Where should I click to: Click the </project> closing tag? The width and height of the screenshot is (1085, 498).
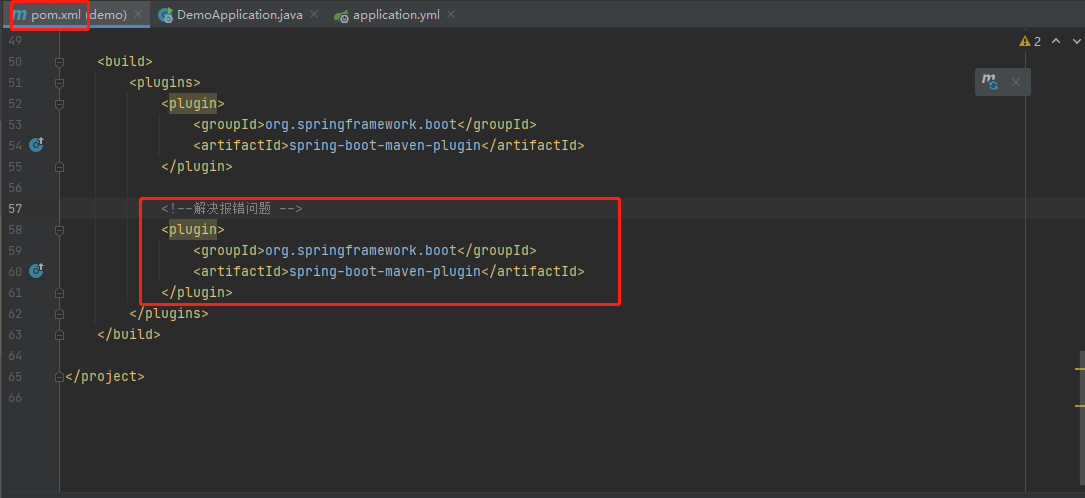[x=104, y=377]
